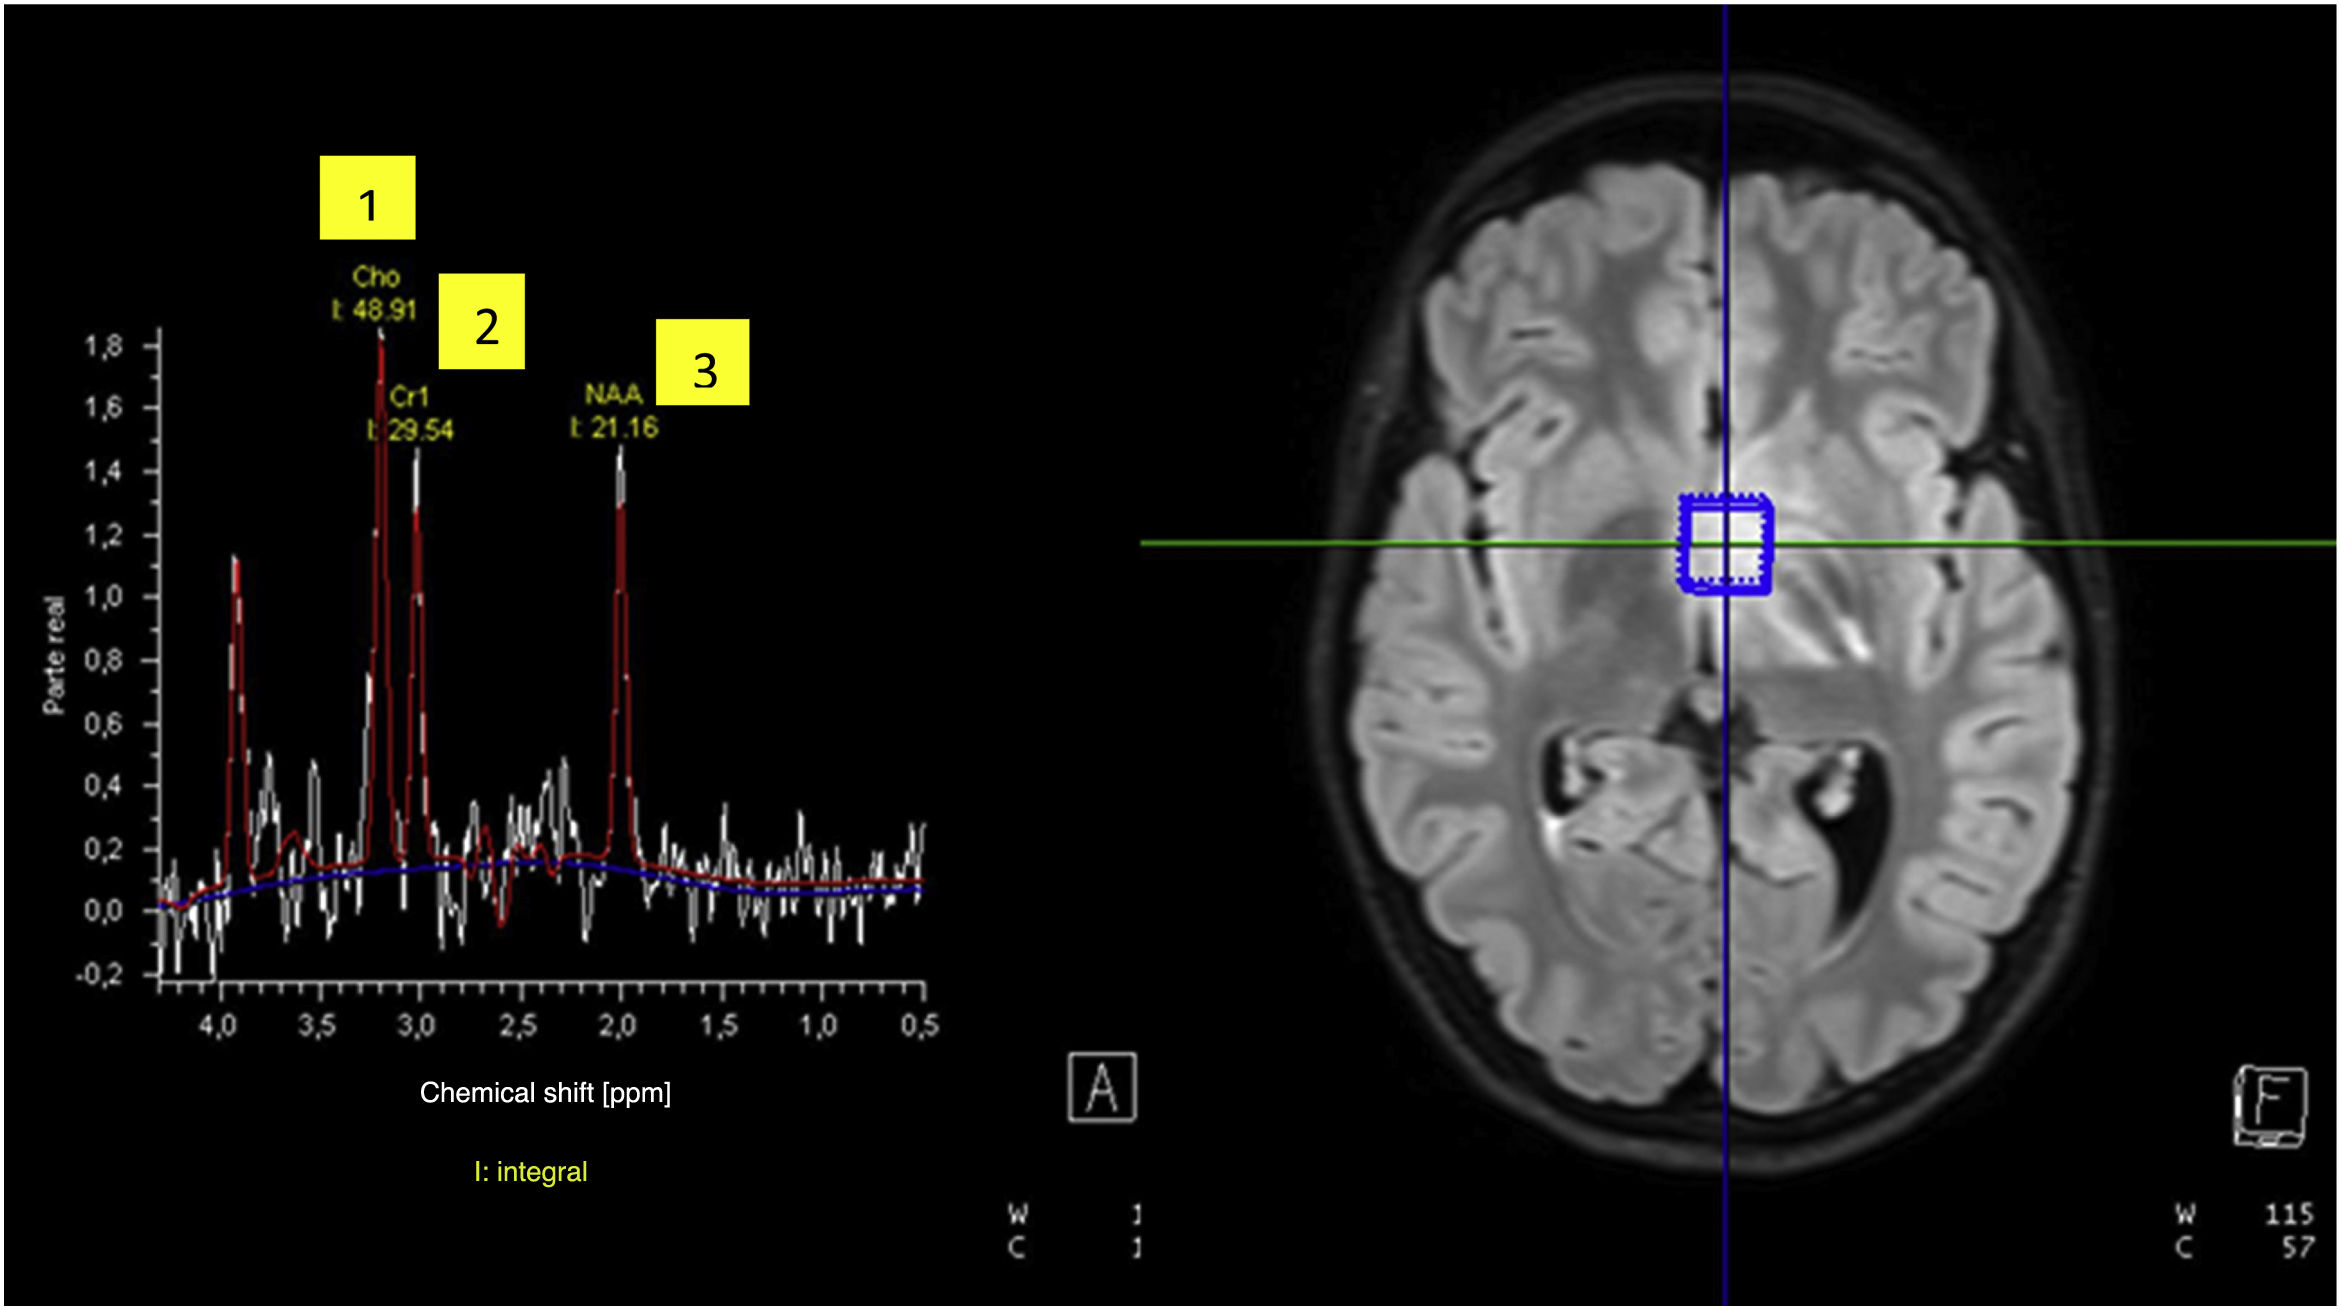Click the NAA integral value 21.16
The width and height of the screenshot is (2341, 1310).
(x=623, y=428)
